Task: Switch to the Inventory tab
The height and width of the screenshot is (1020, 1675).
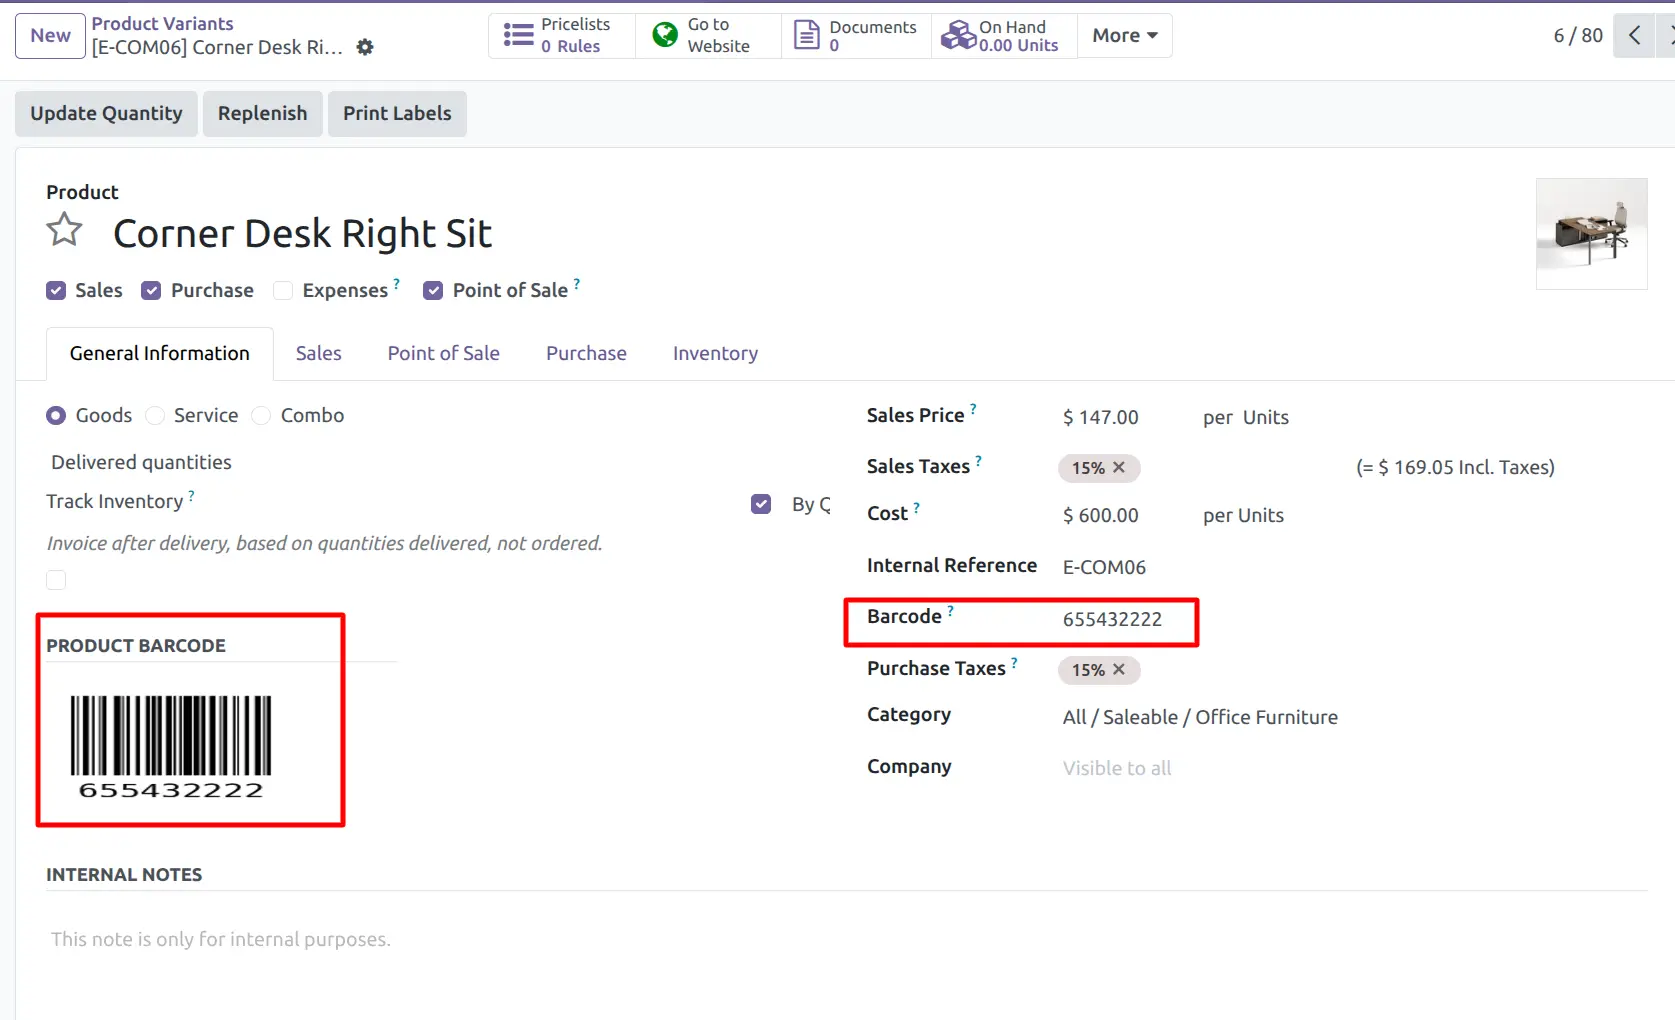Action: 715,353
